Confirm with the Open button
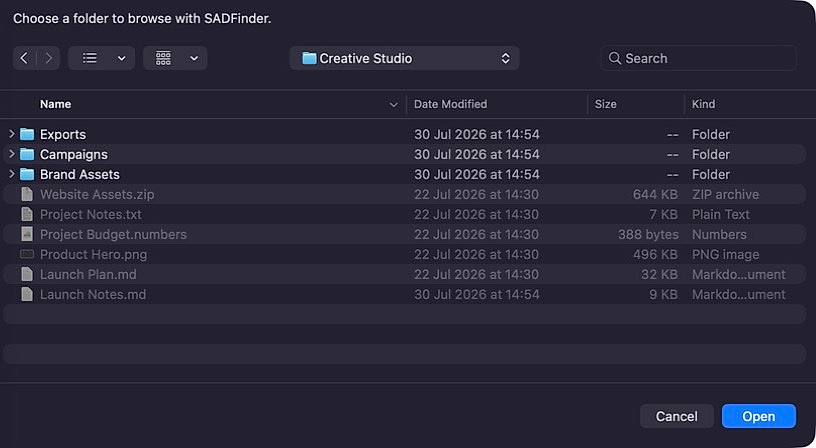The image size is (816, 448). [759, 416]
